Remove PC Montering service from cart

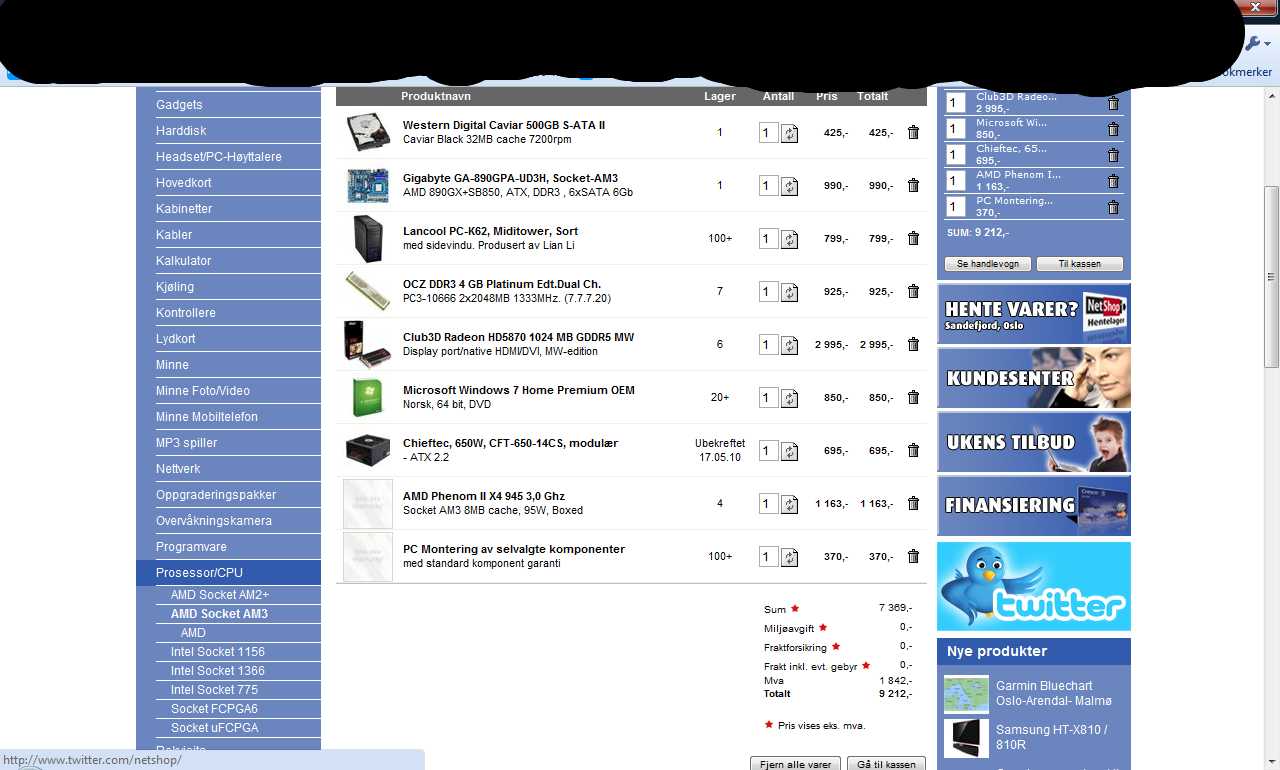[913, 556]
